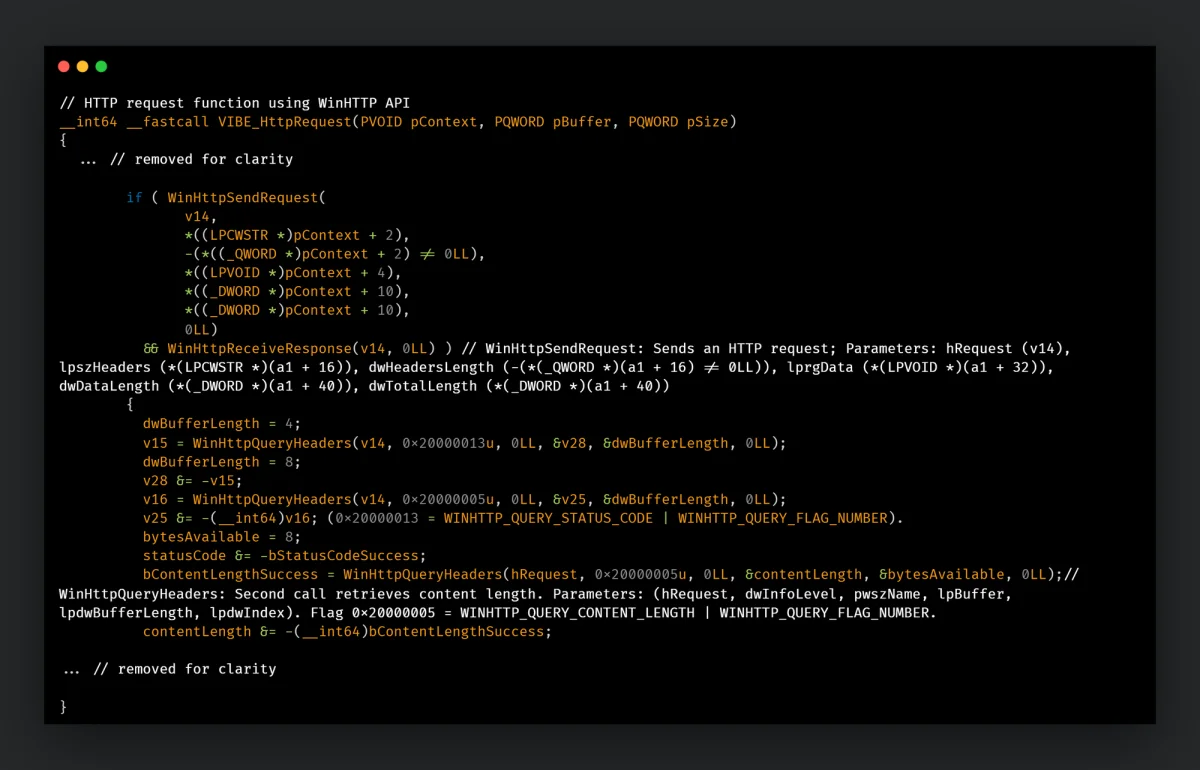1200x770 pixels.
Task: Click the red close window button
Action: (64, 67)
